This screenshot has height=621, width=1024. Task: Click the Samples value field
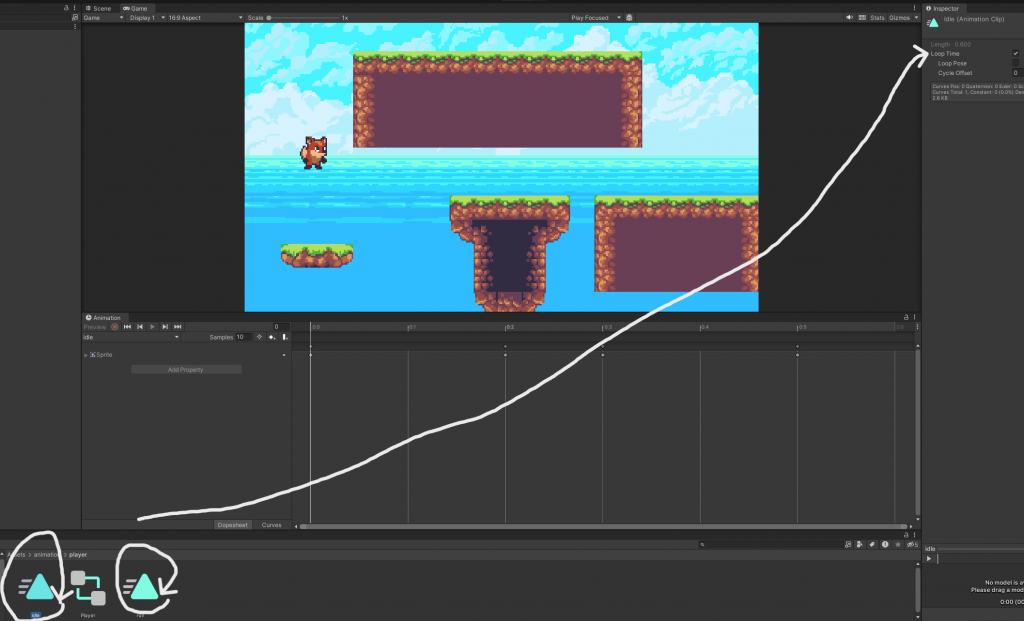click(243, 338)
